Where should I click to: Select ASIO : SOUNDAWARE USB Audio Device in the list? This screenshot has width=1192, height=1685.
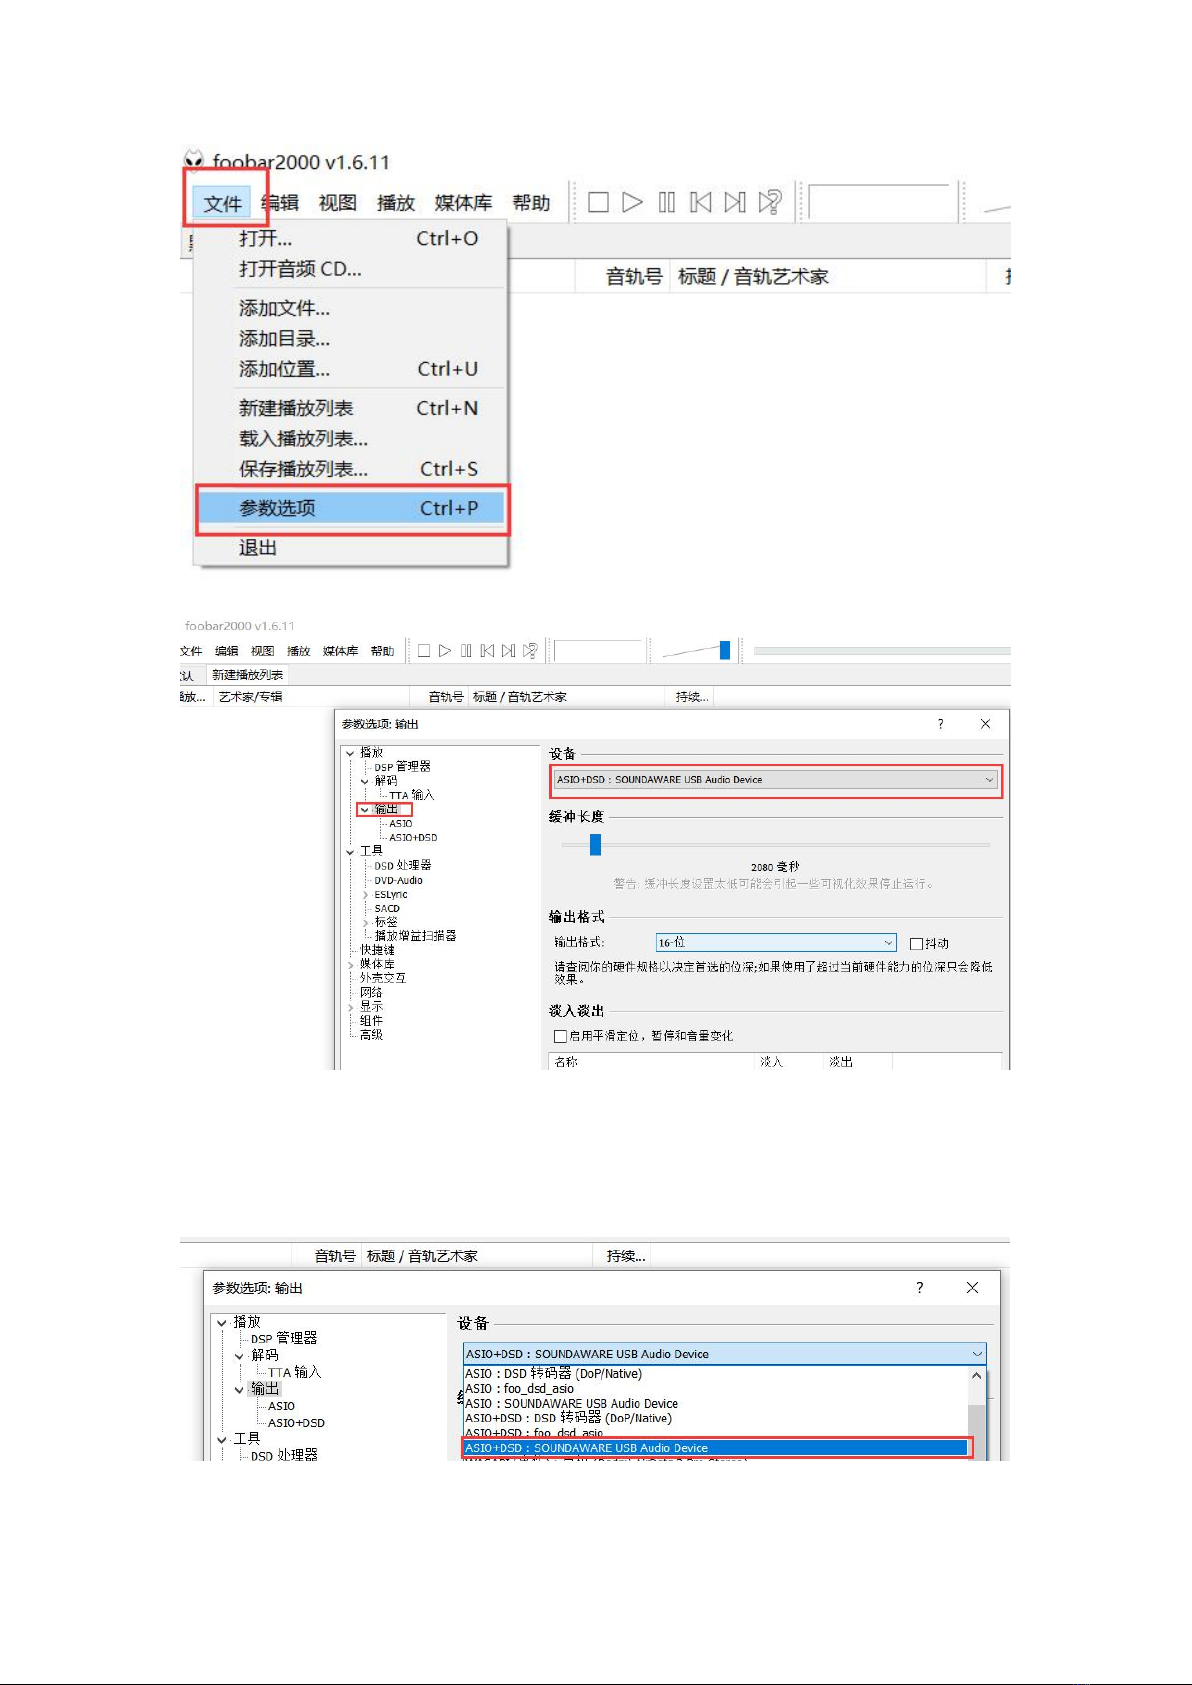tap(716, 1404)
